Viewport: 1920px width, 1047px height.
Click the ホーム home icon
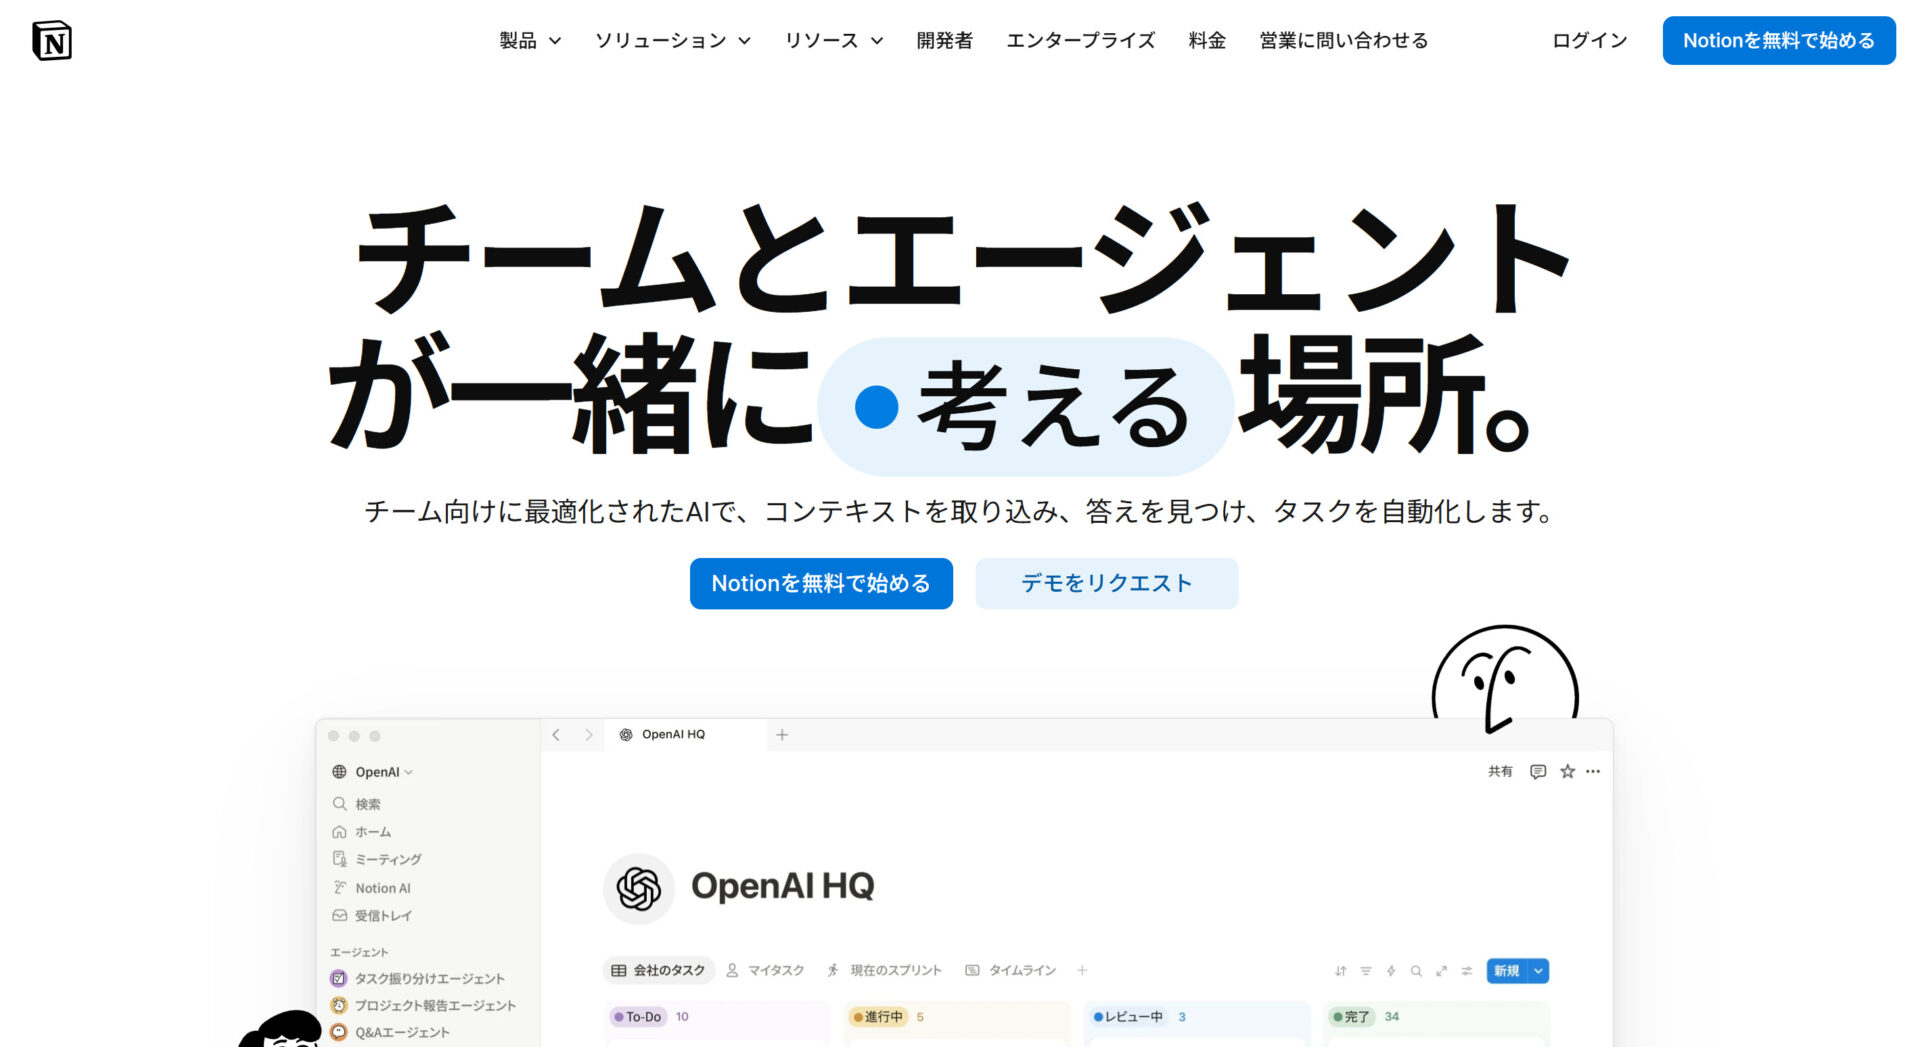339,832
